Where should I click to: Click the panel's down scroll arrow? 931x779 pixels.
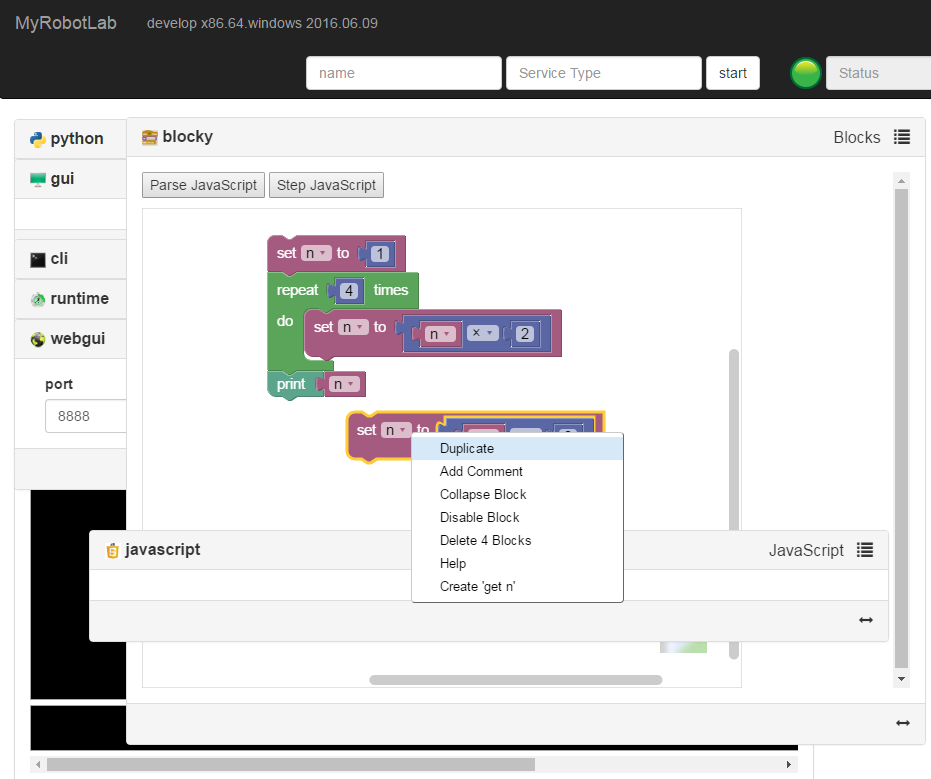tap(901, 679)
